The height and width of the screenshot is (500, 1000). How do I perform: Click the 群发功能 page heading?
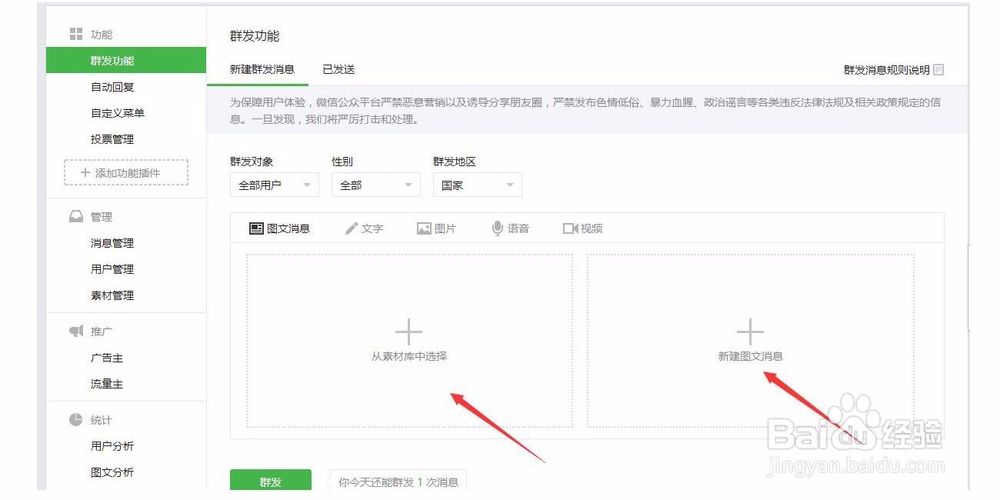254,36
